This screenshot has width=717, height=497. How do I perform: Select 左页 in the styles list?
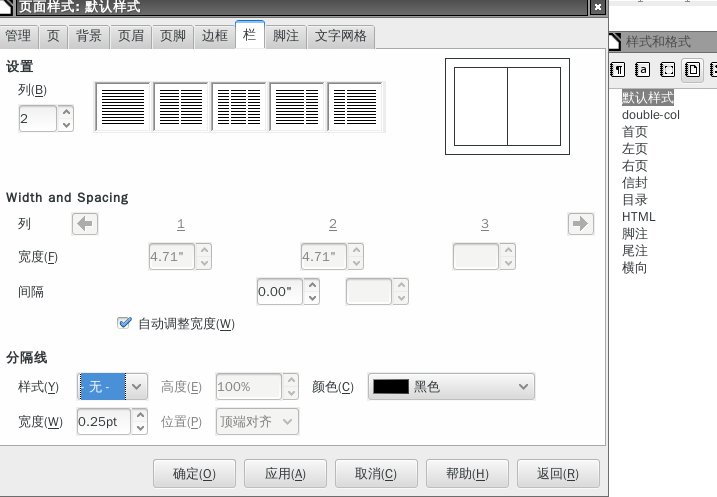(635, 149)
